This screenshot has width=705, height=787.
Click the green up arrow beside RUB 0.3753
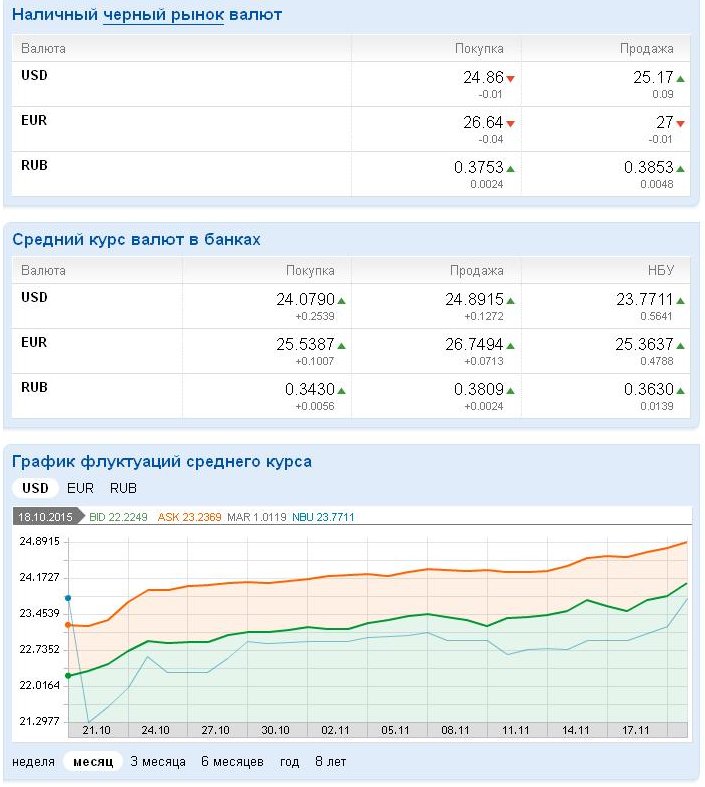point(510,168)
